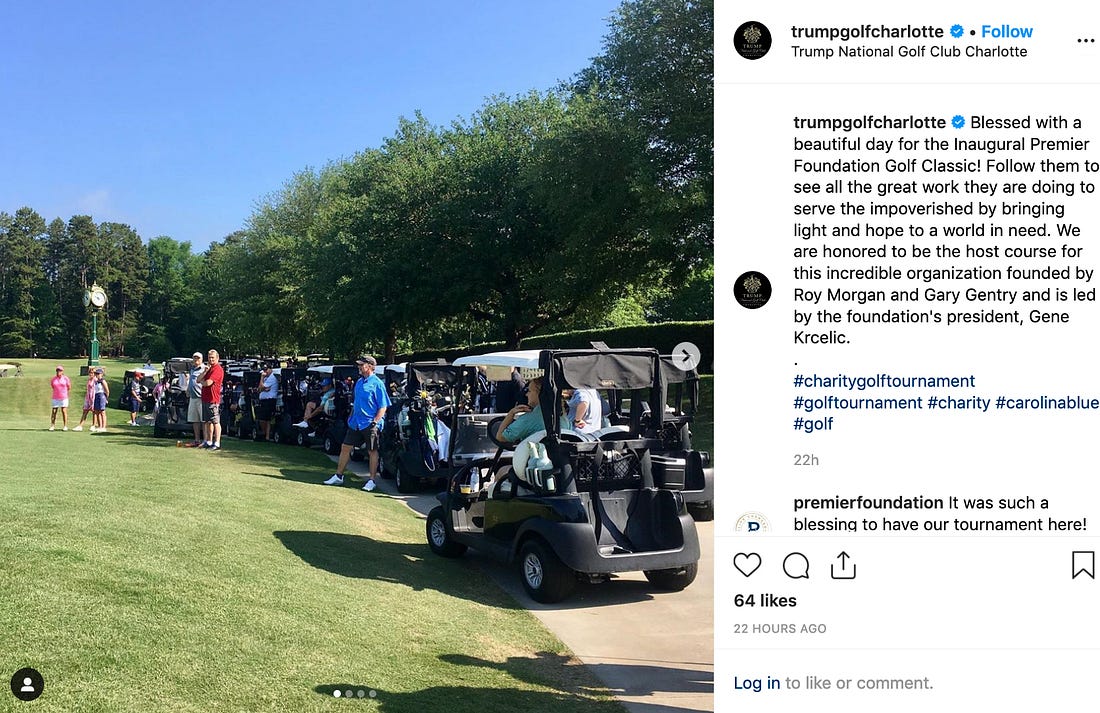Advance to the next photo with the arrow
This screenshot has height=713, width=1100.
pyautogui.click(x=685, y=356)
